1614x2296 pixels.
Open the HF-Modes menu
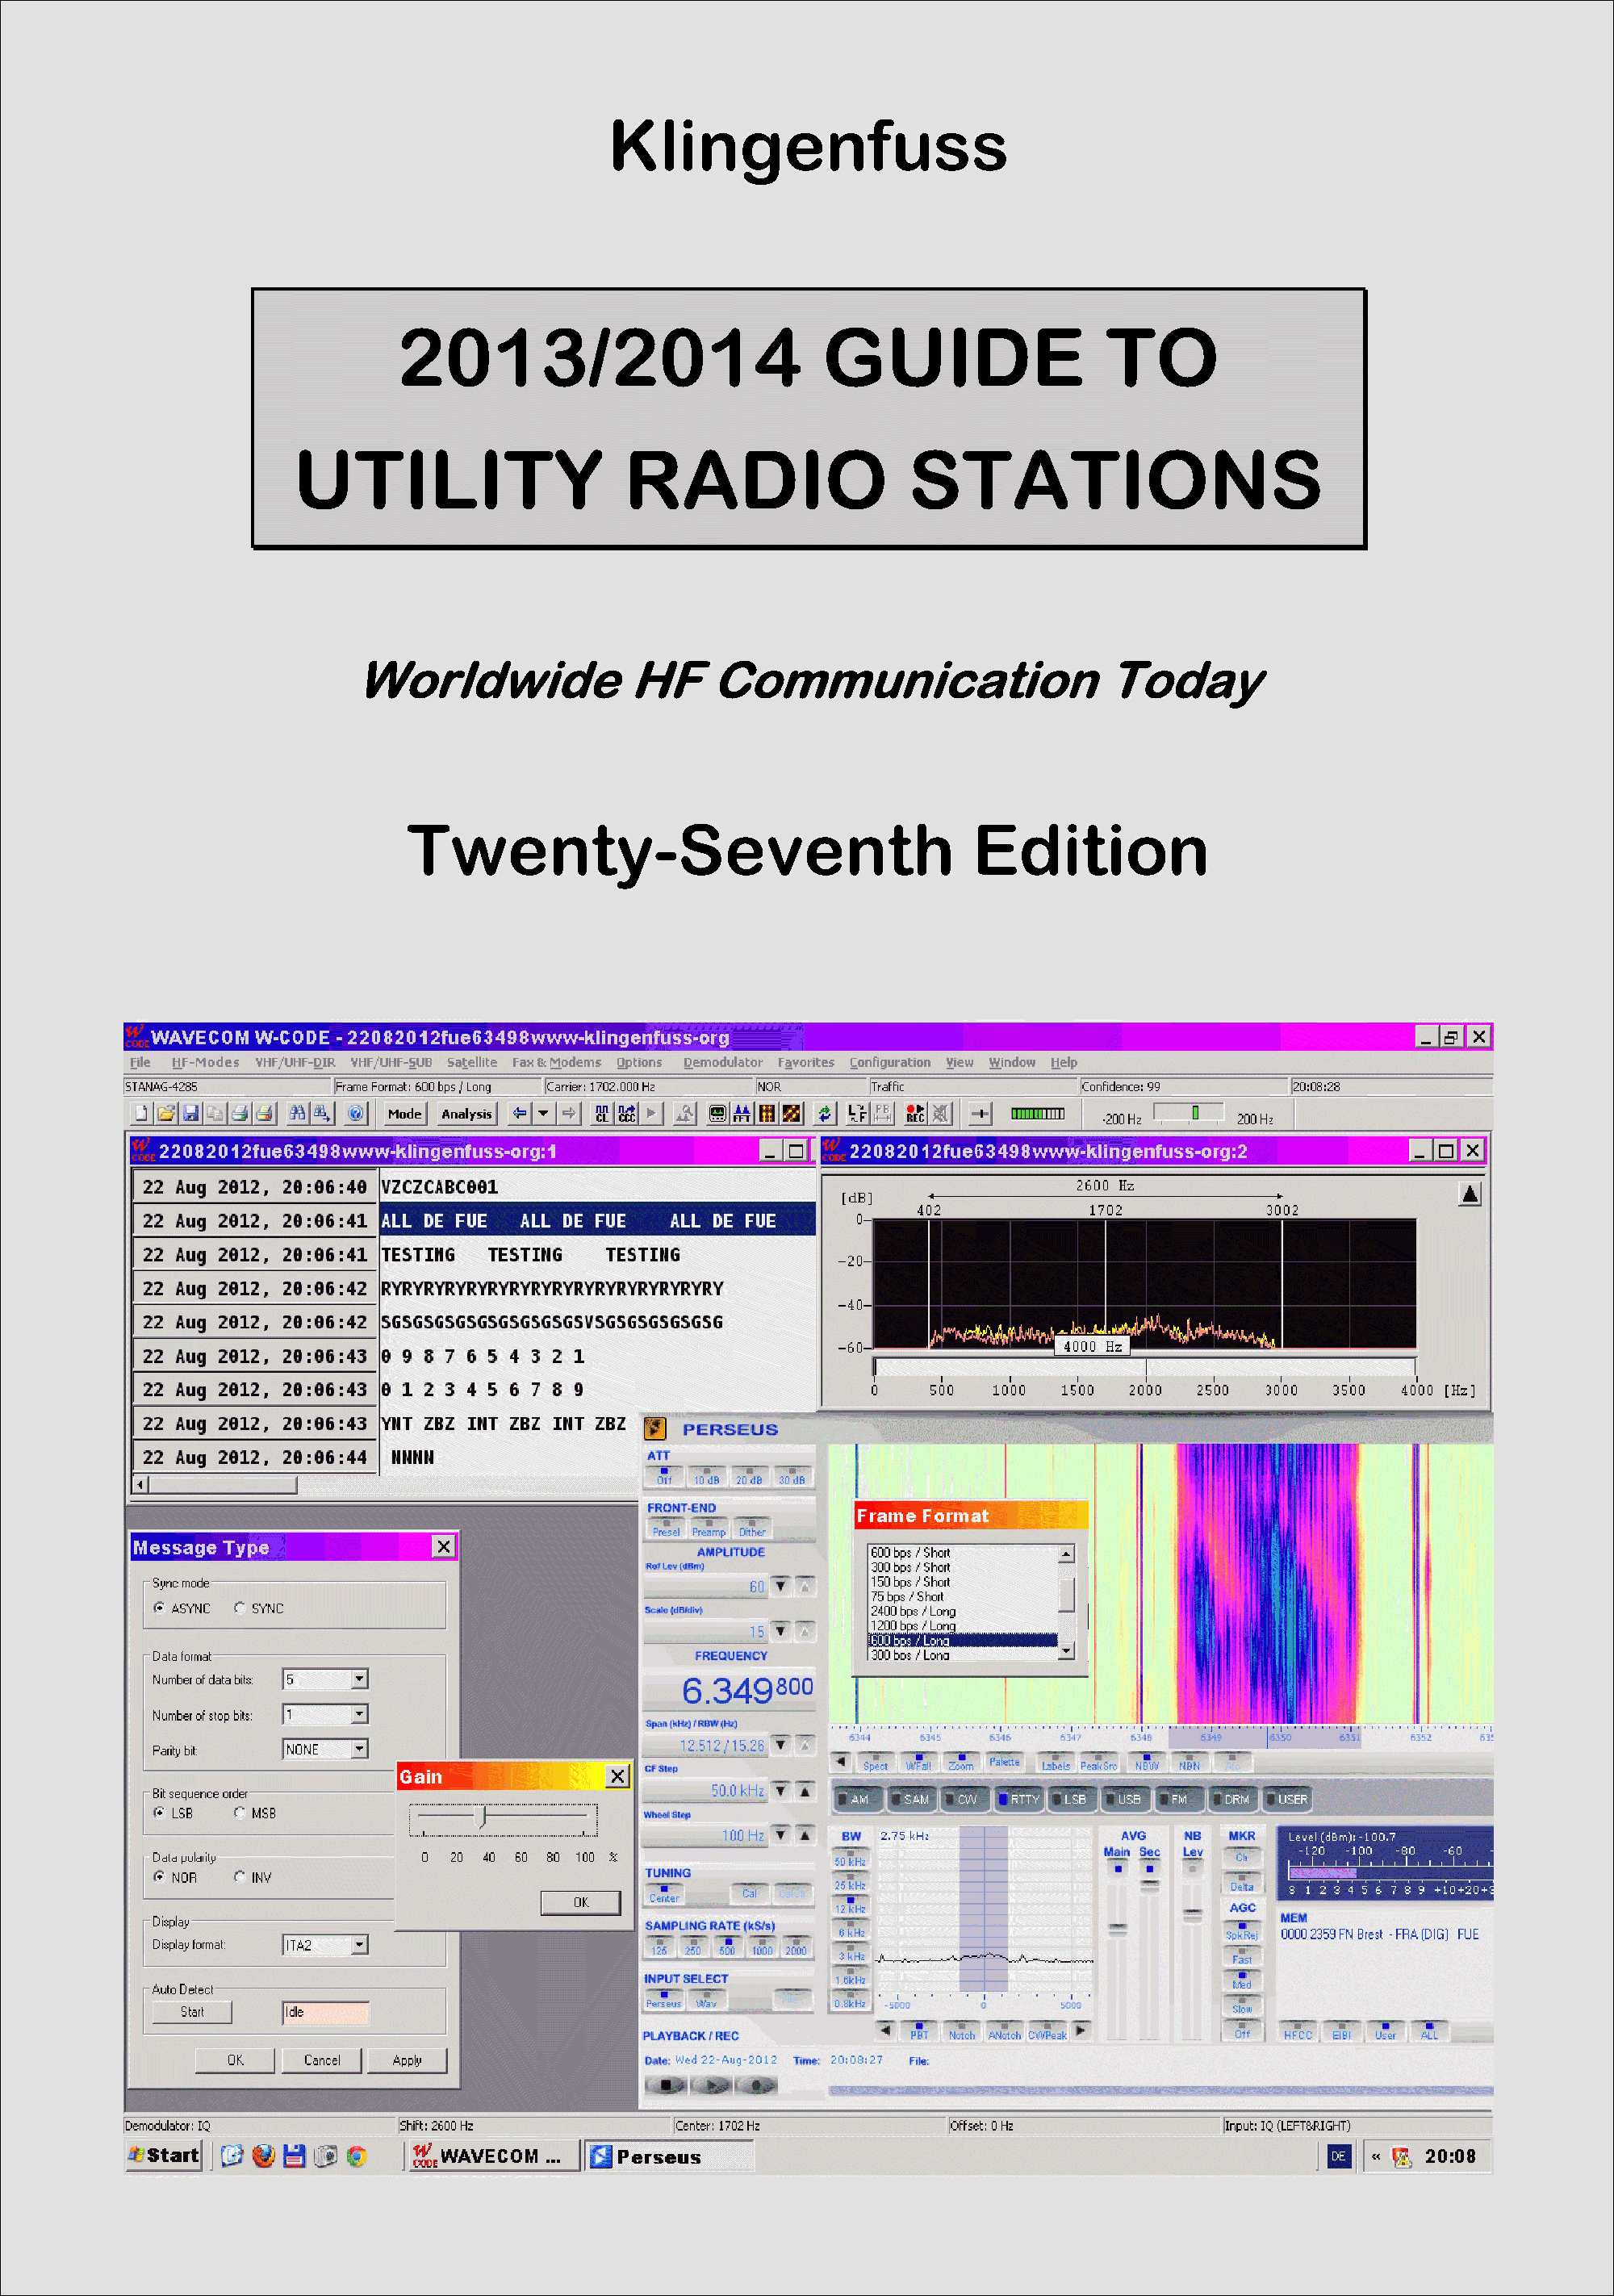pyautogui.click(x=205, y=1062)
